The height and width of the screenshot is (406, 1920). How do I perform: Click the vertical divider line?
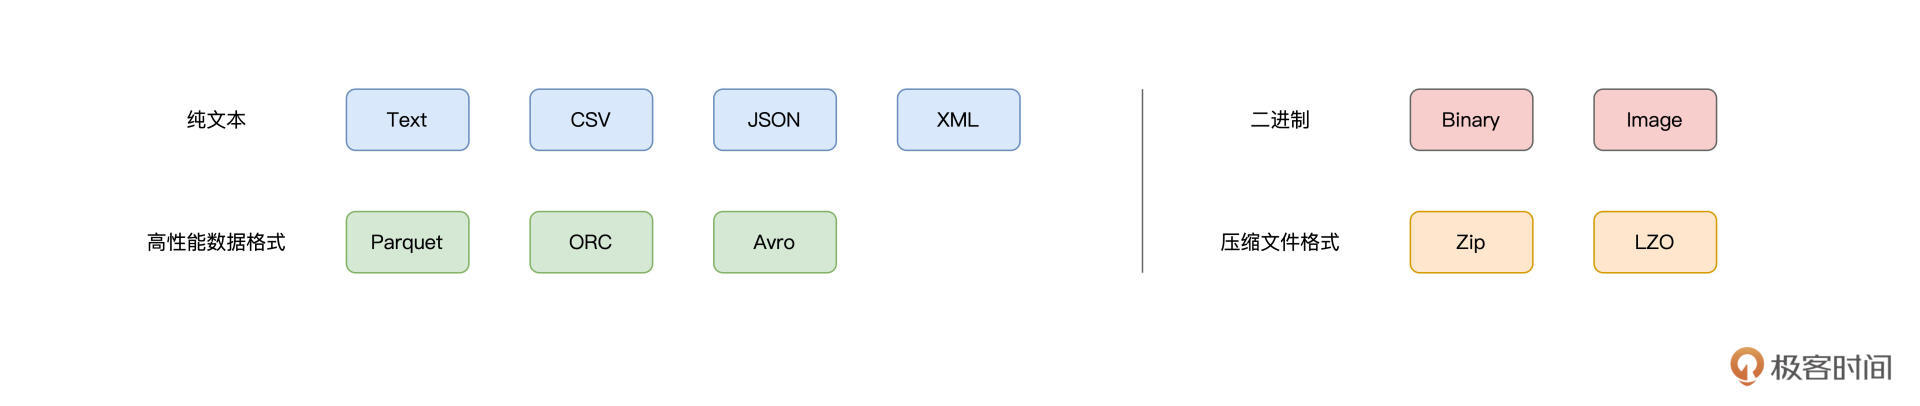click(x=1142, y=181)
